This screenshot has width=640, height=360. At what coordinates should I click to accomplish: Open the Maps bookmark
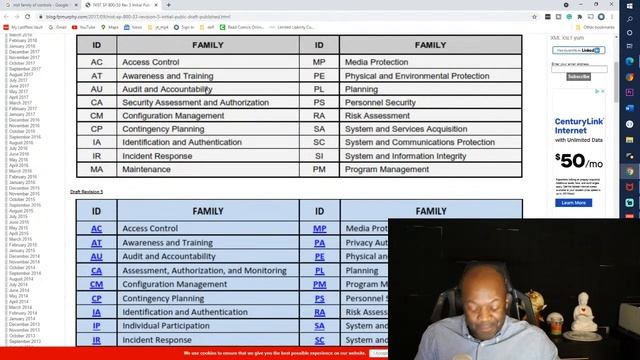(x=110, y=27)
